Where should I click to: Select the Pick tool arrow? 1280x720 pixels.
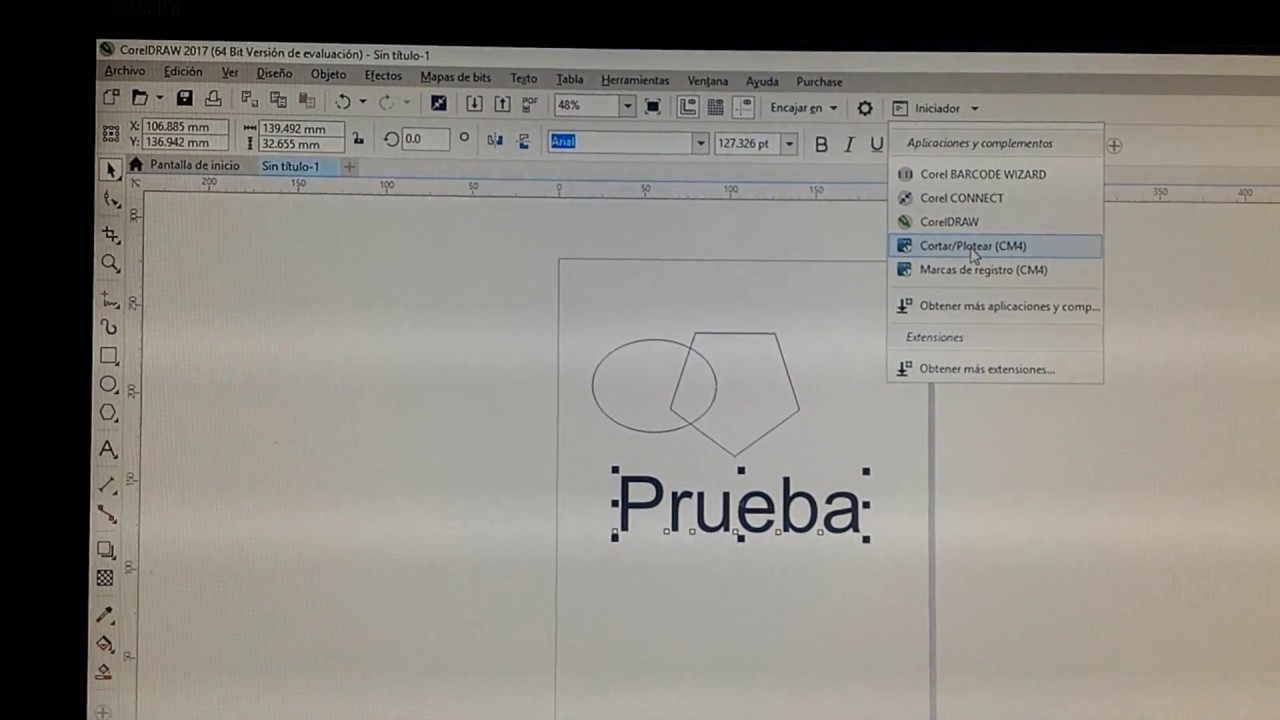click(111, 170)
